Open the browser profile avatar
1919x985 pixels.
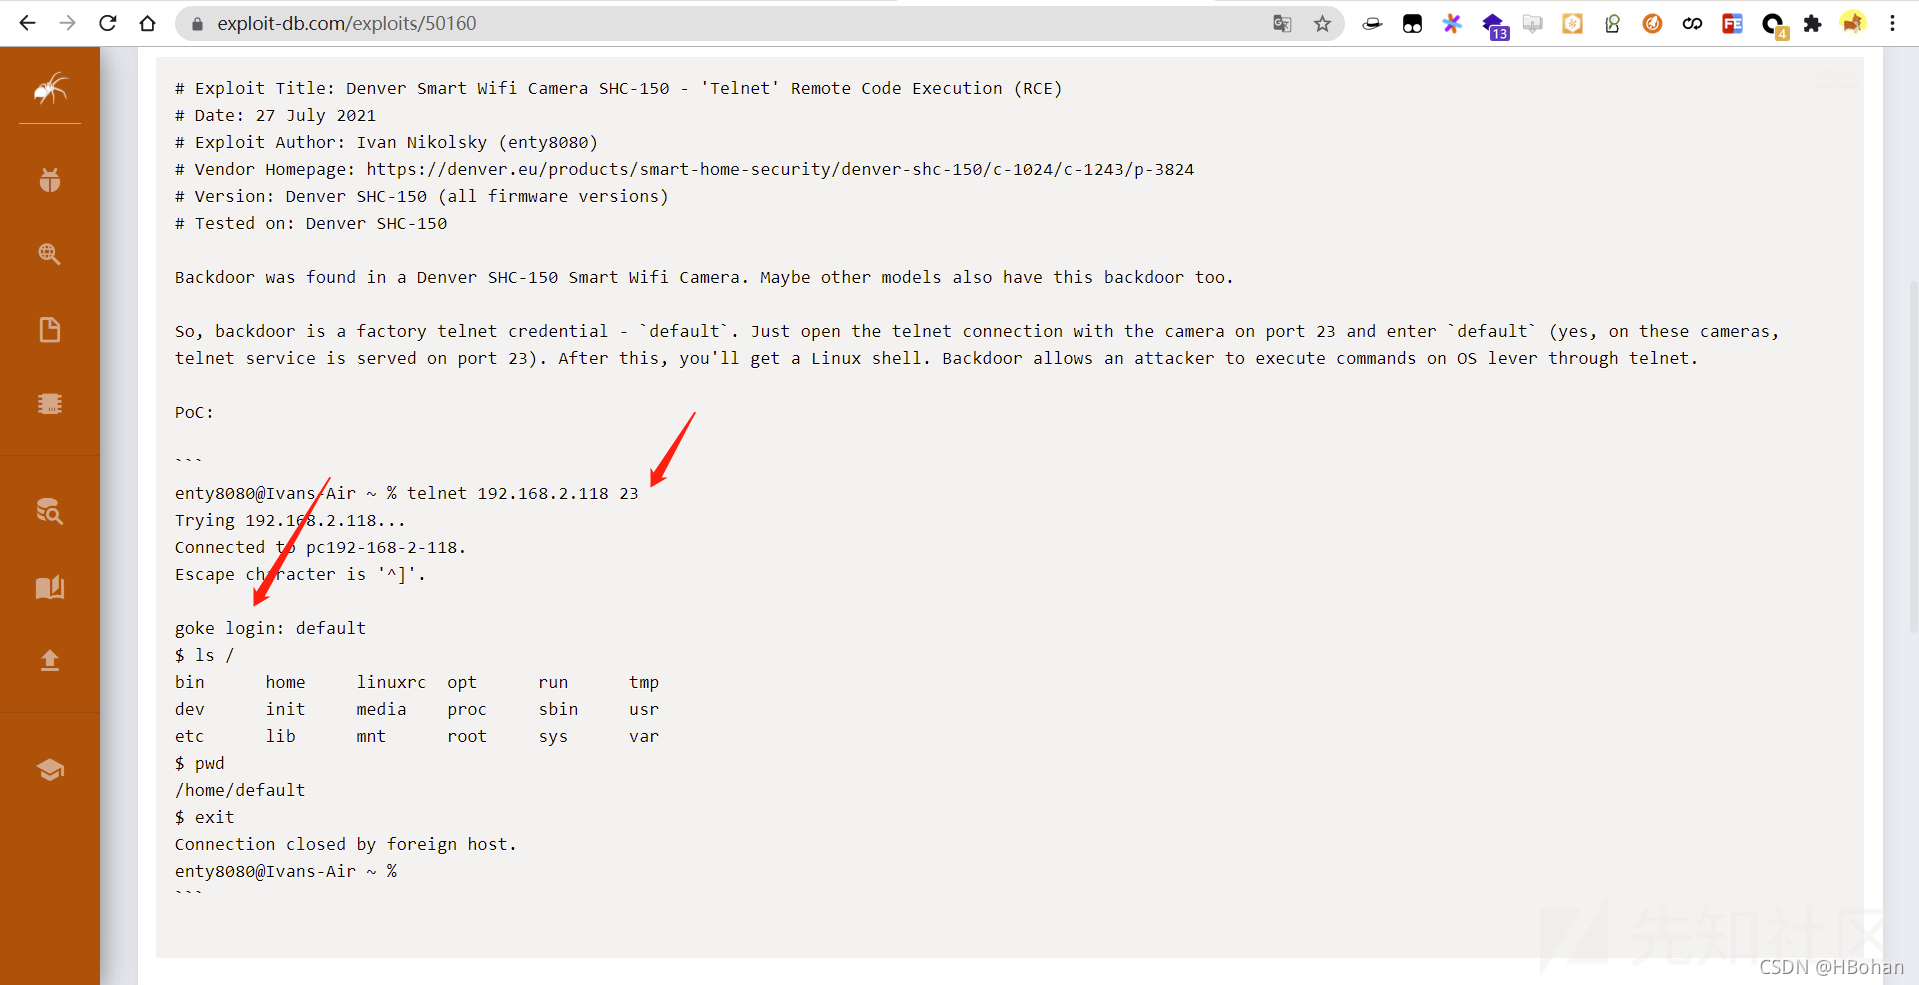(x=1852, y=23)
